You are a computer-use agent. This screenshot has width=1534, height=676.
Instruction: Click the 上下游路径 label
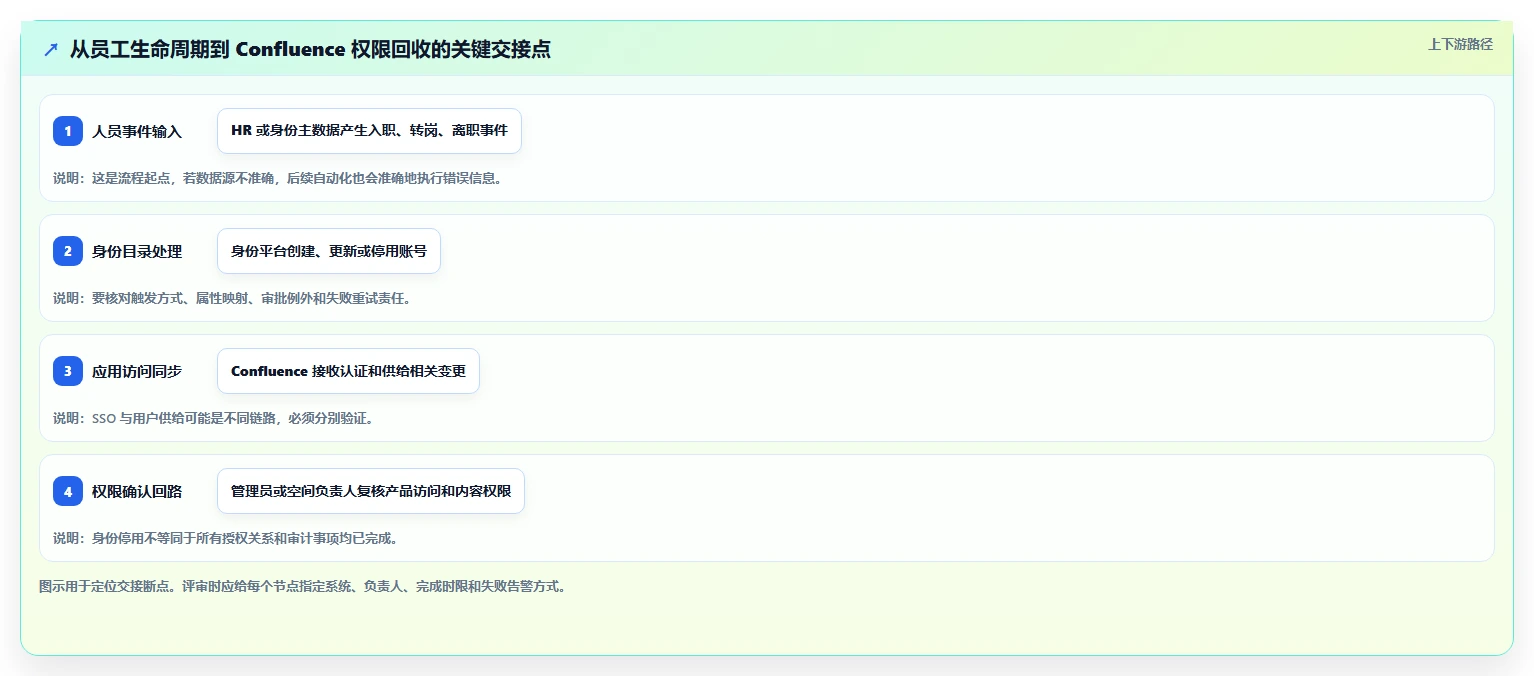[1460, 44]
